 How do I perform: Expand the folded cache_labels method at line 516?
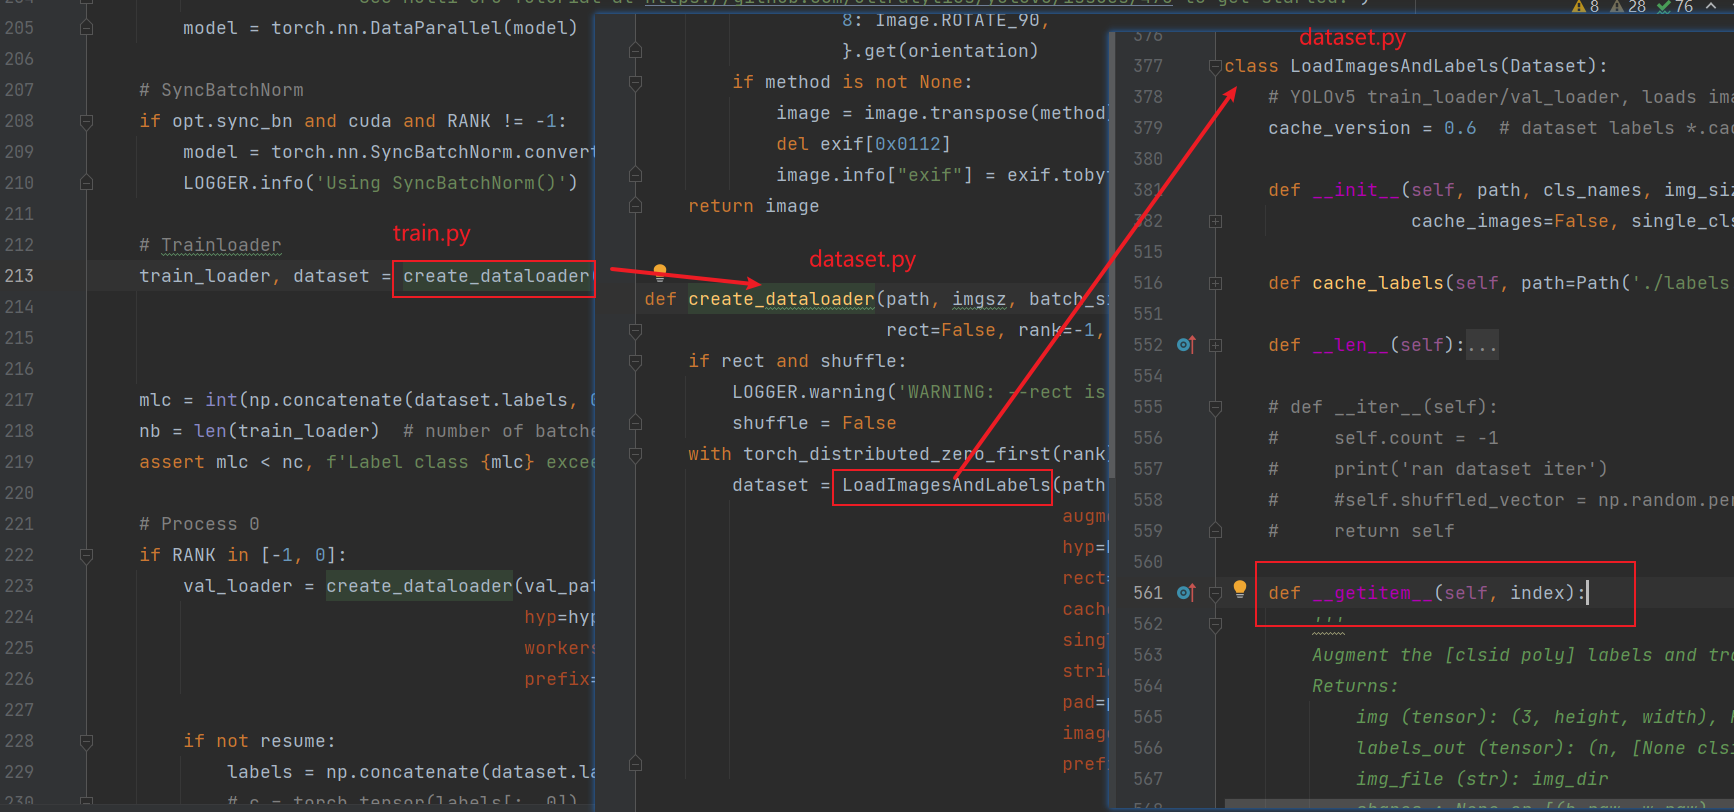[1216, 283]
